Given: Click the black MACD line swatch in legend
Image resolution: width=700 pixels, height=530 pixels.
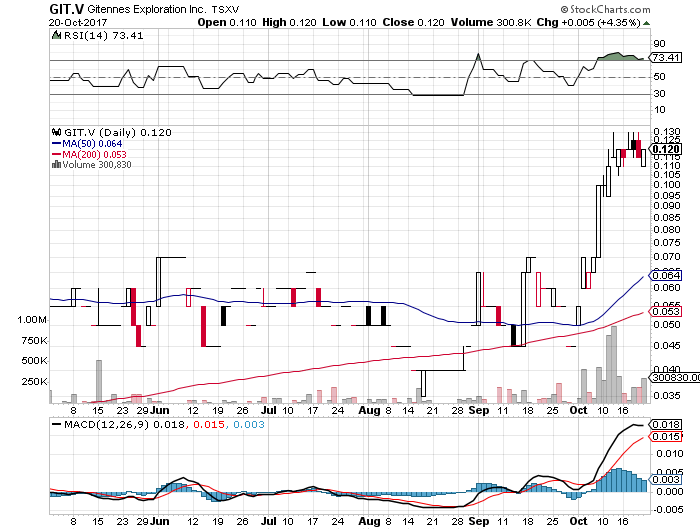Looking at the screenshot, I should (56, 424).
